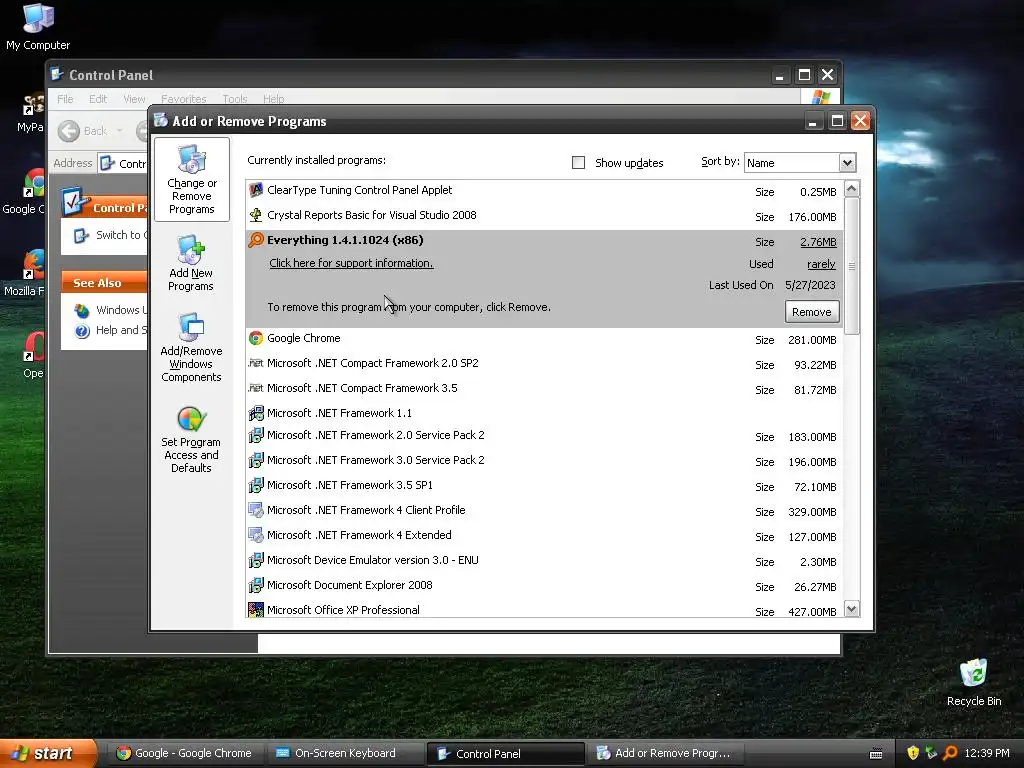1024x768 pixels.
Task: Click the .NET Framework 4 Extended icon
Action: pos(256,536)
